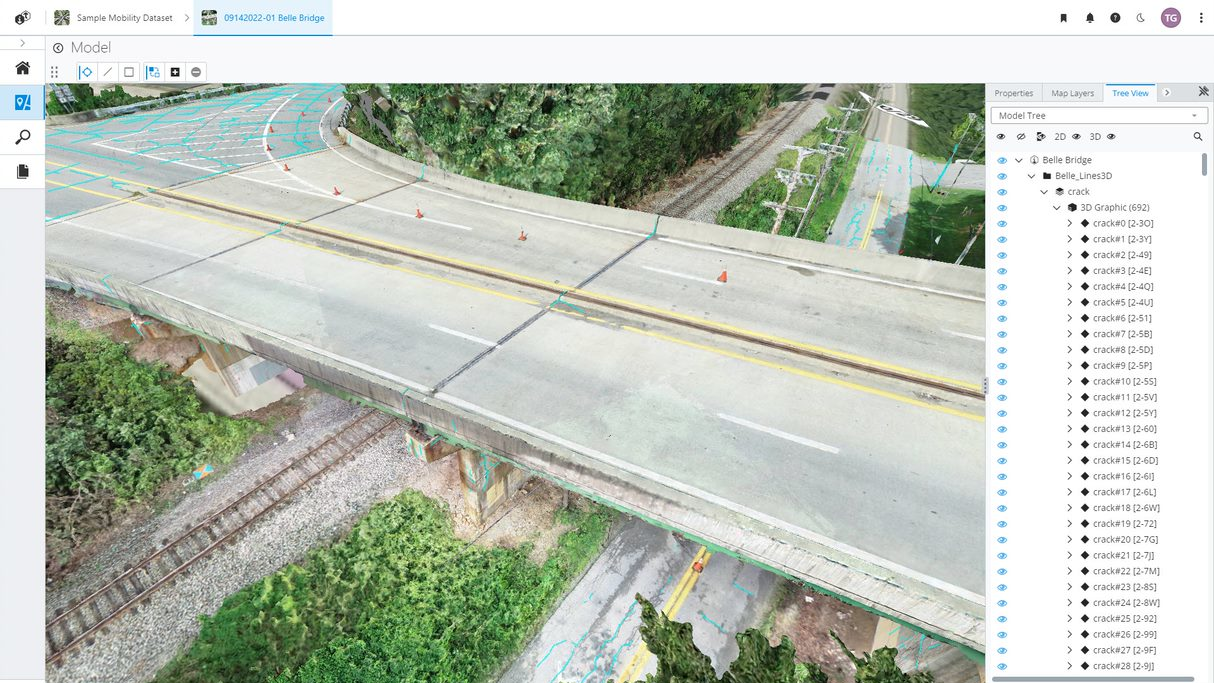Click the add (plus) toolbar icon
The height and width of the screenshot is (683, 1214).
point(175,71)
